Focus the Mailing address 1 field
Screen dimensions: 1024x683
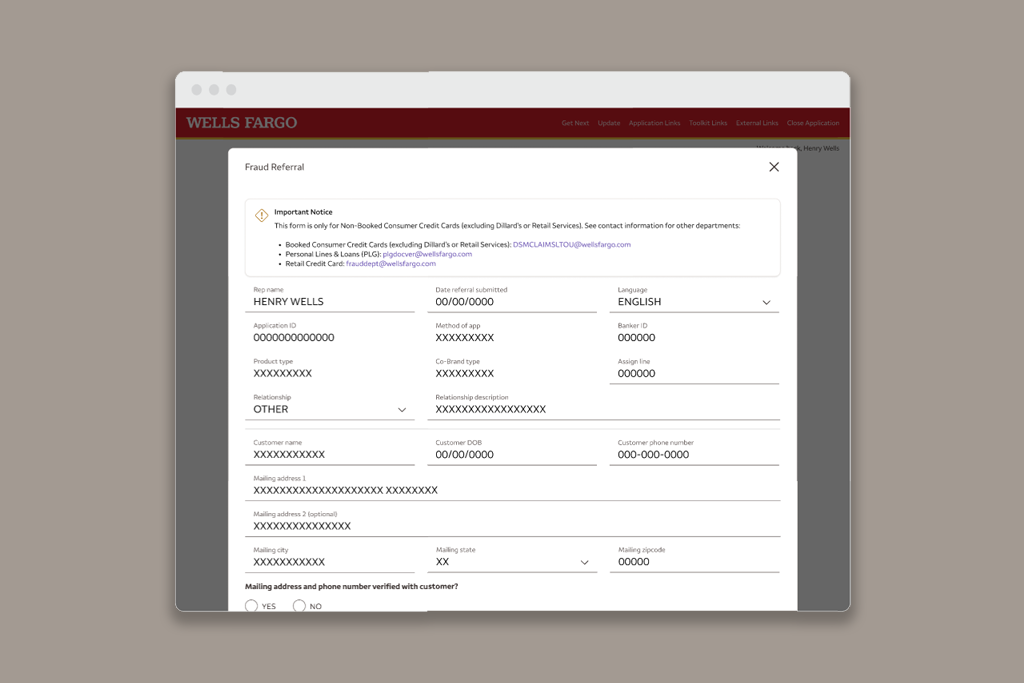coord(512,490)
